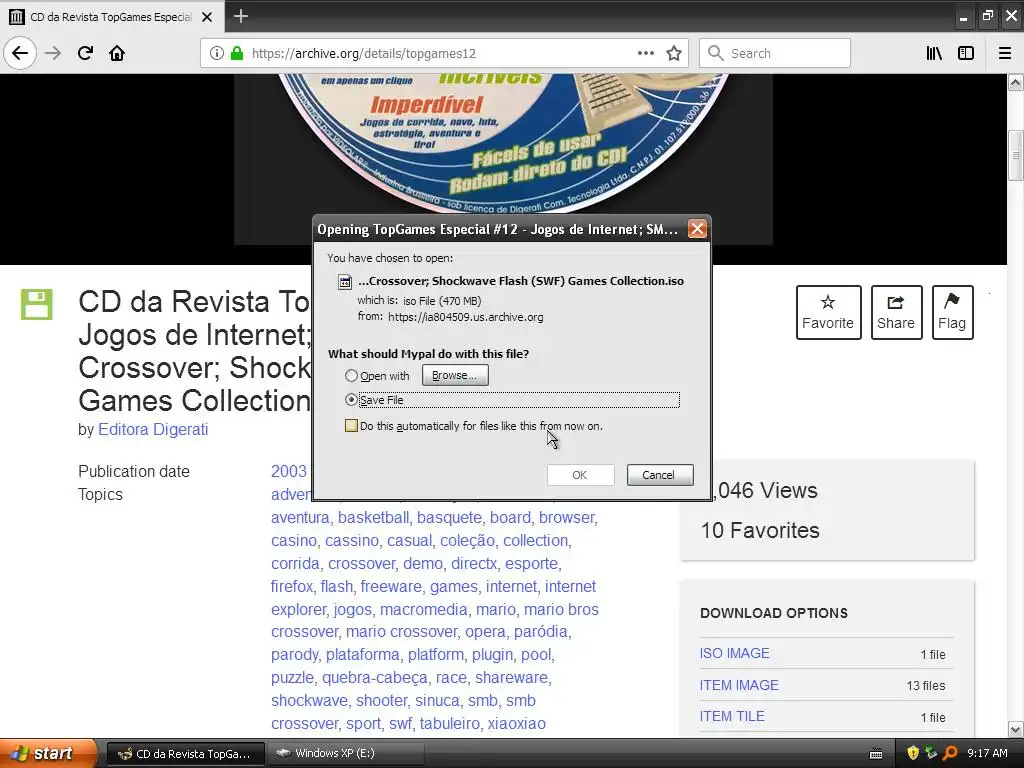Open ITEM TILE download option
Viewport: 1024px width, 768px height.
[x=732, y=716]
